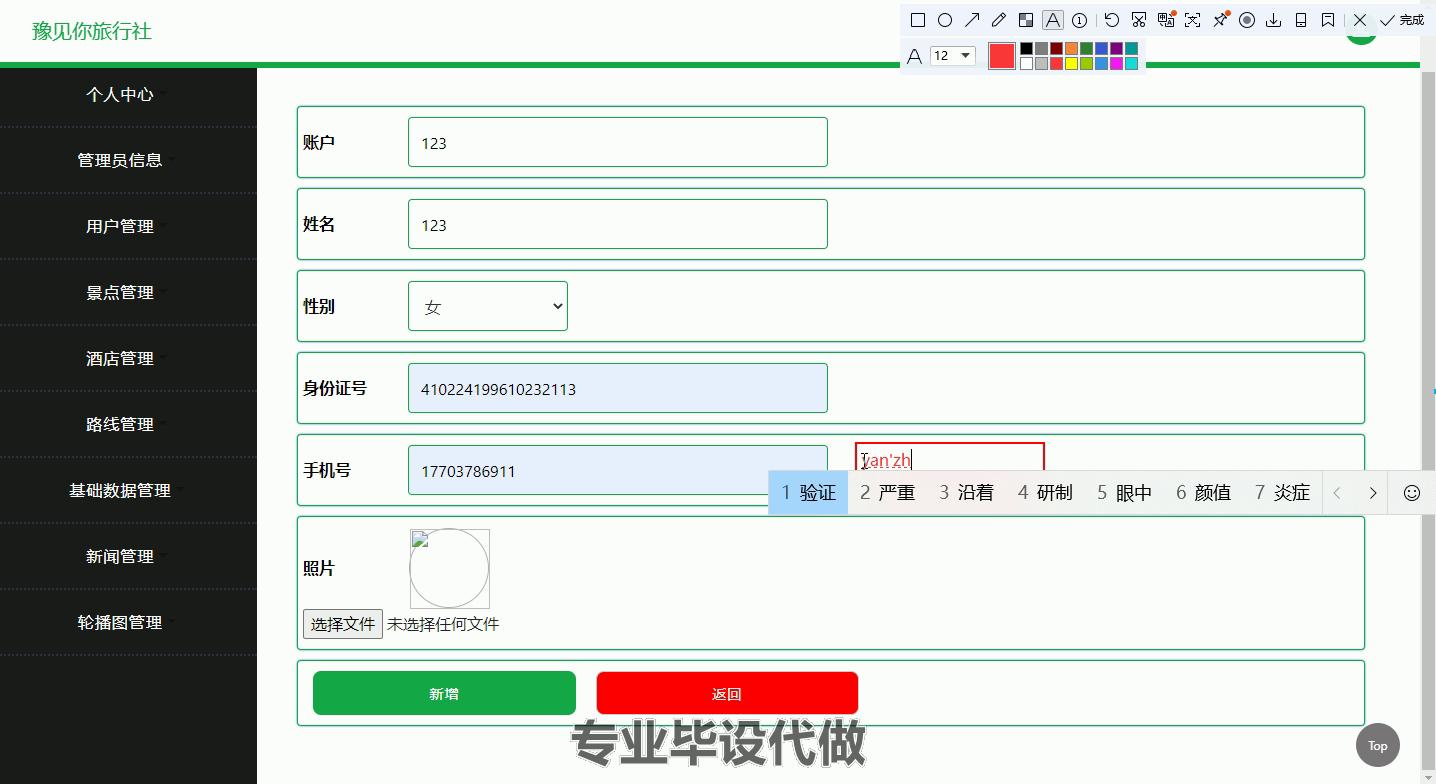Open 个人中心 sidebar menu
The width and height of the screenshot is (1436, 784).
[120, 94]
